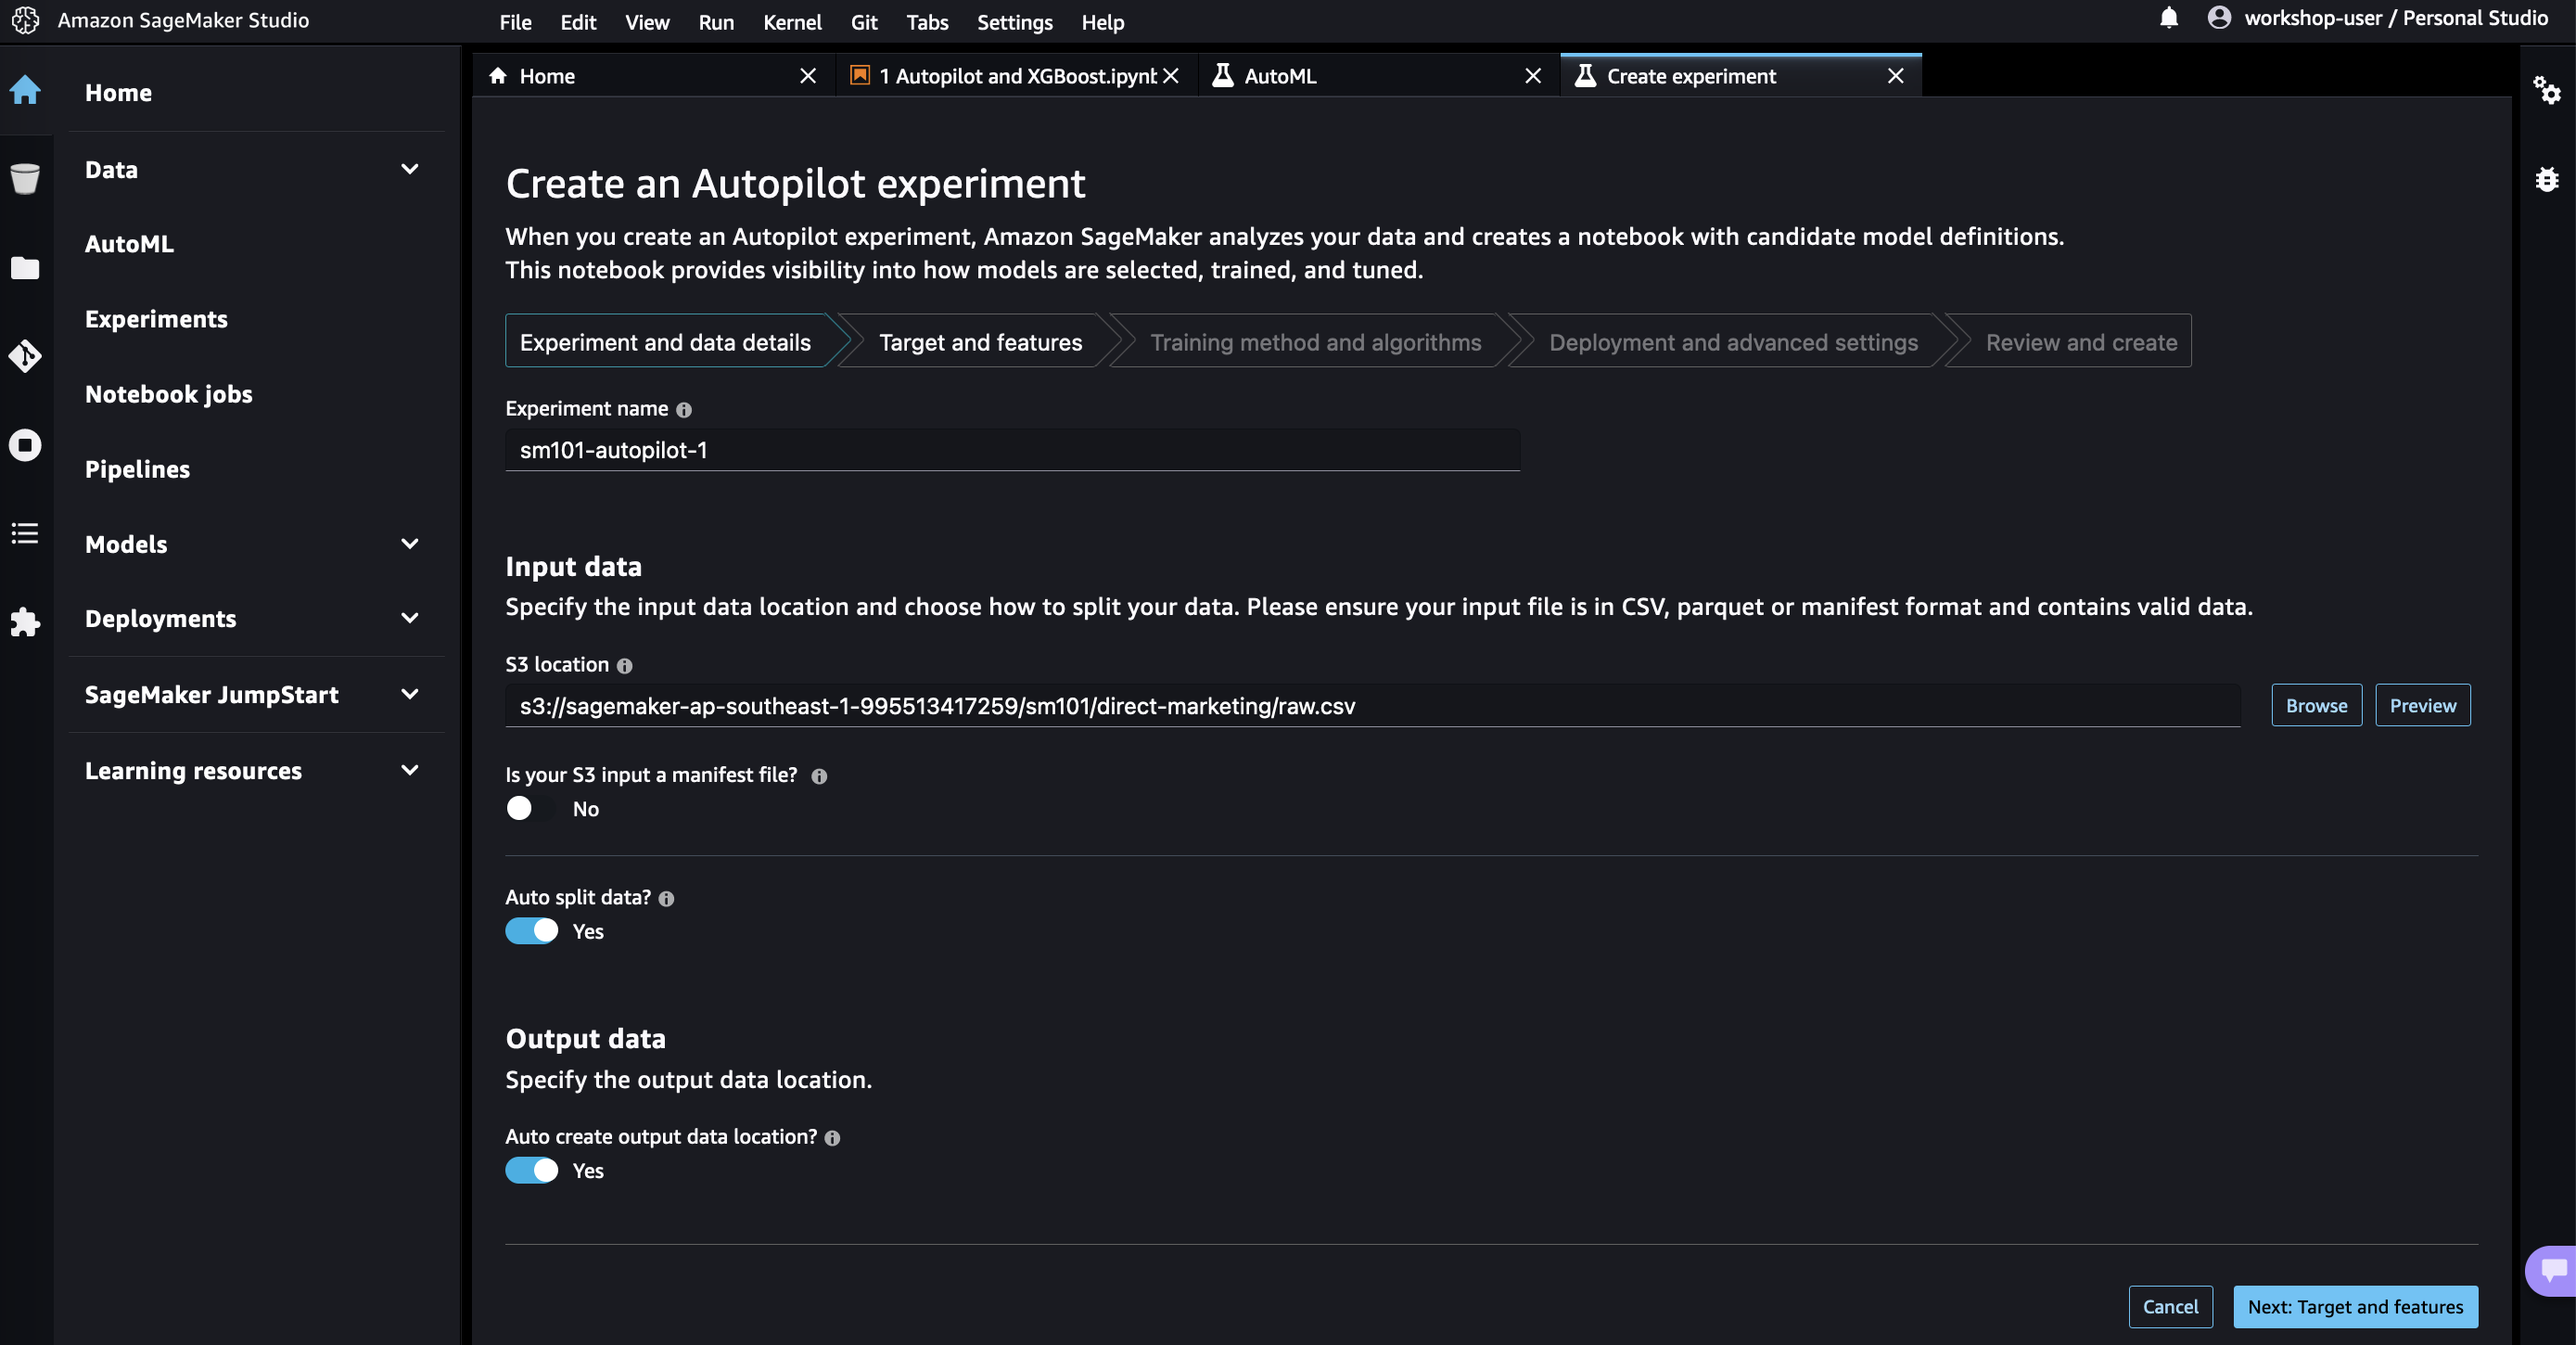Select Target and features step
This screenshot has height=1345, width=2576.
pyautogui.click(x=980, y=342)
